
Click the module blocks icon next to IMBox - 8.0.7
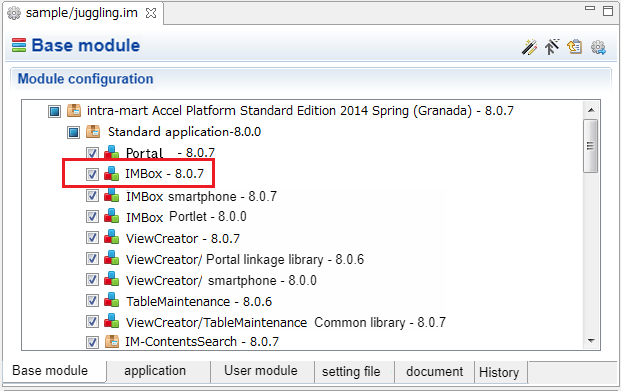112,173
